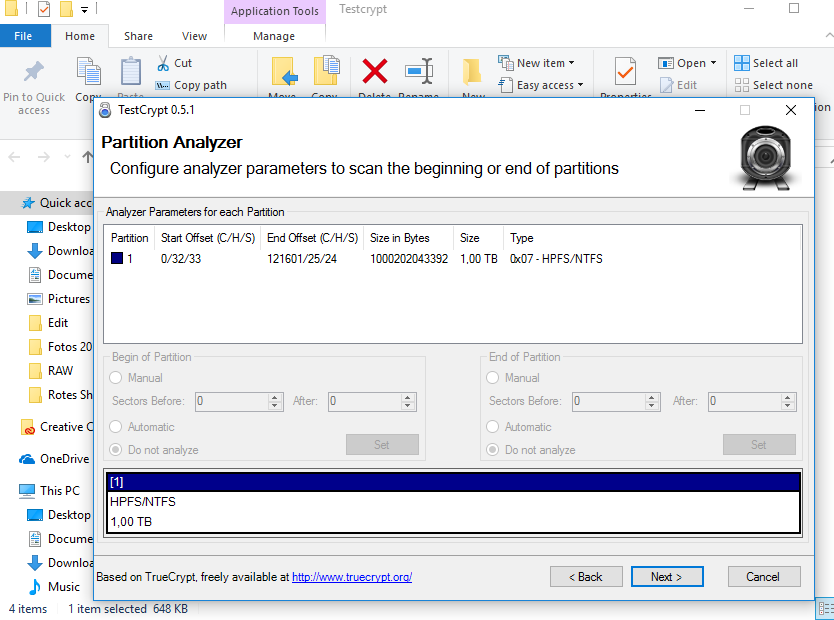Click the blue [1] partition map bar
834x620 pixels.
pyautogui.click(x=453, y=482)
